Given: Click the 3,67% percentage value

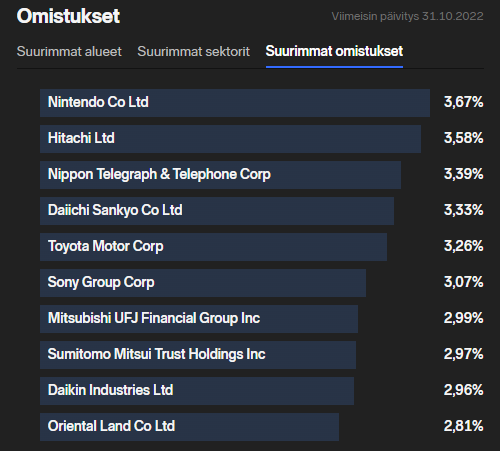Looking at the screenshot, I should [x=463, y=102].
